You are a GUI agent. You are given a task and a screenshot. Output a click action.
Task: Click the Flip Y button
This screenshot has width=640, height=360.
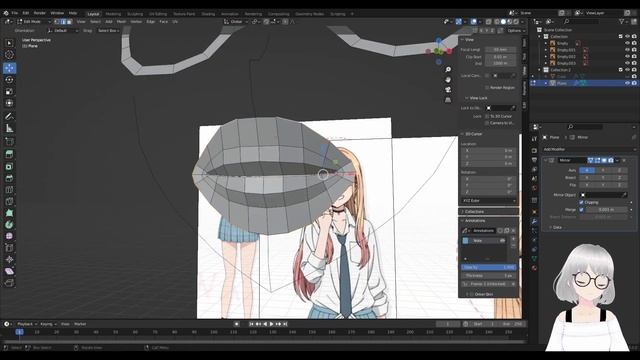pos(603,185)
